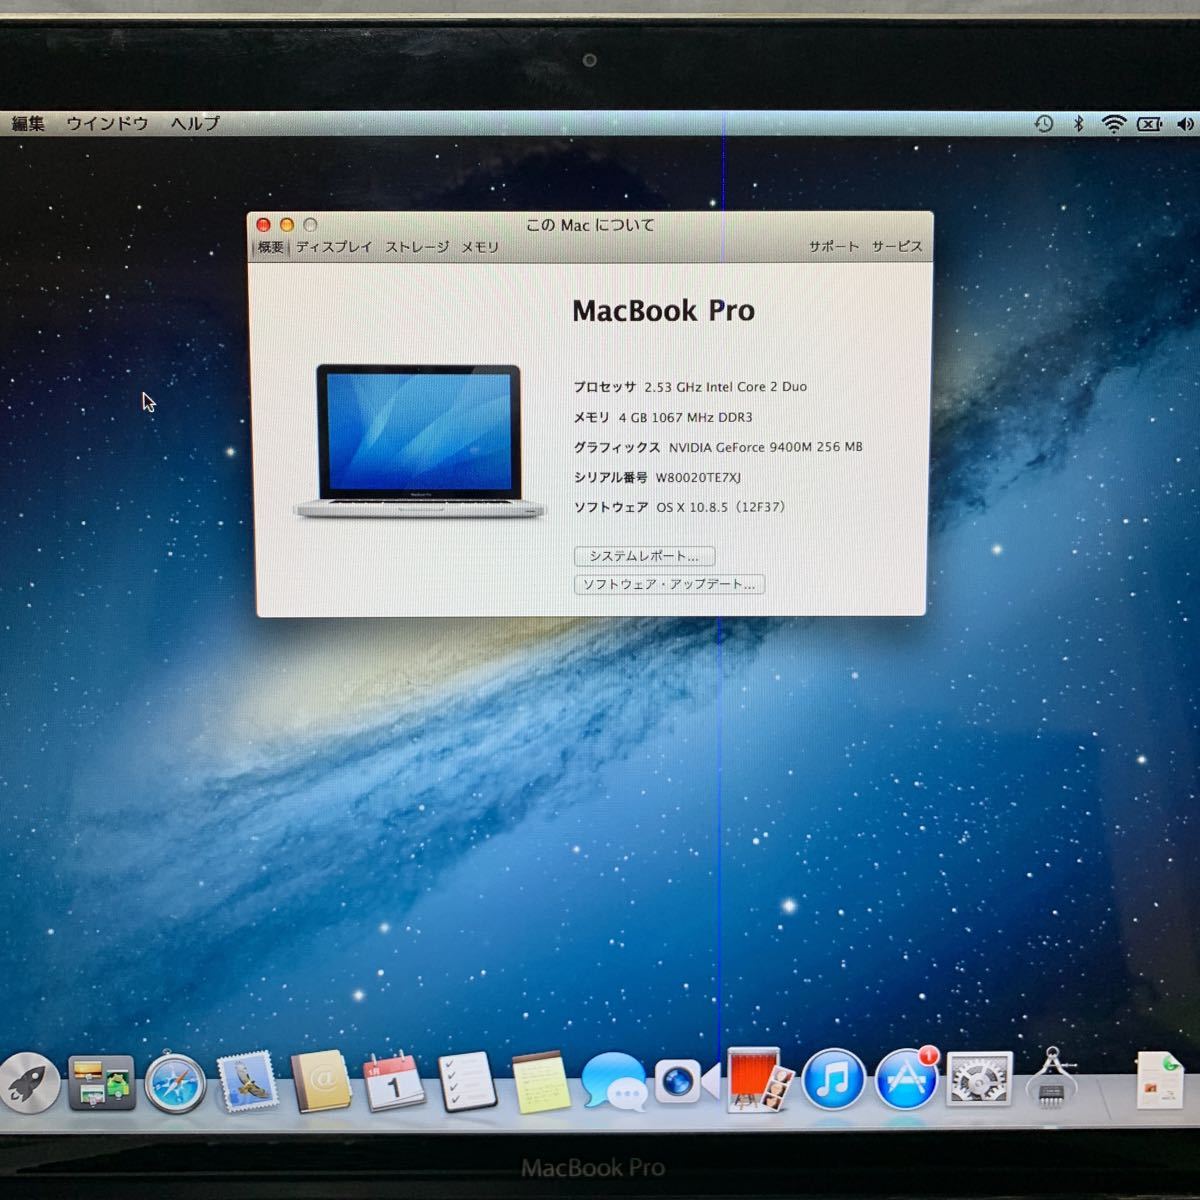This screenshot has width=1200, height=1200.
Task: Switch to the メモリ tab
Action: [x=480, y=246]
